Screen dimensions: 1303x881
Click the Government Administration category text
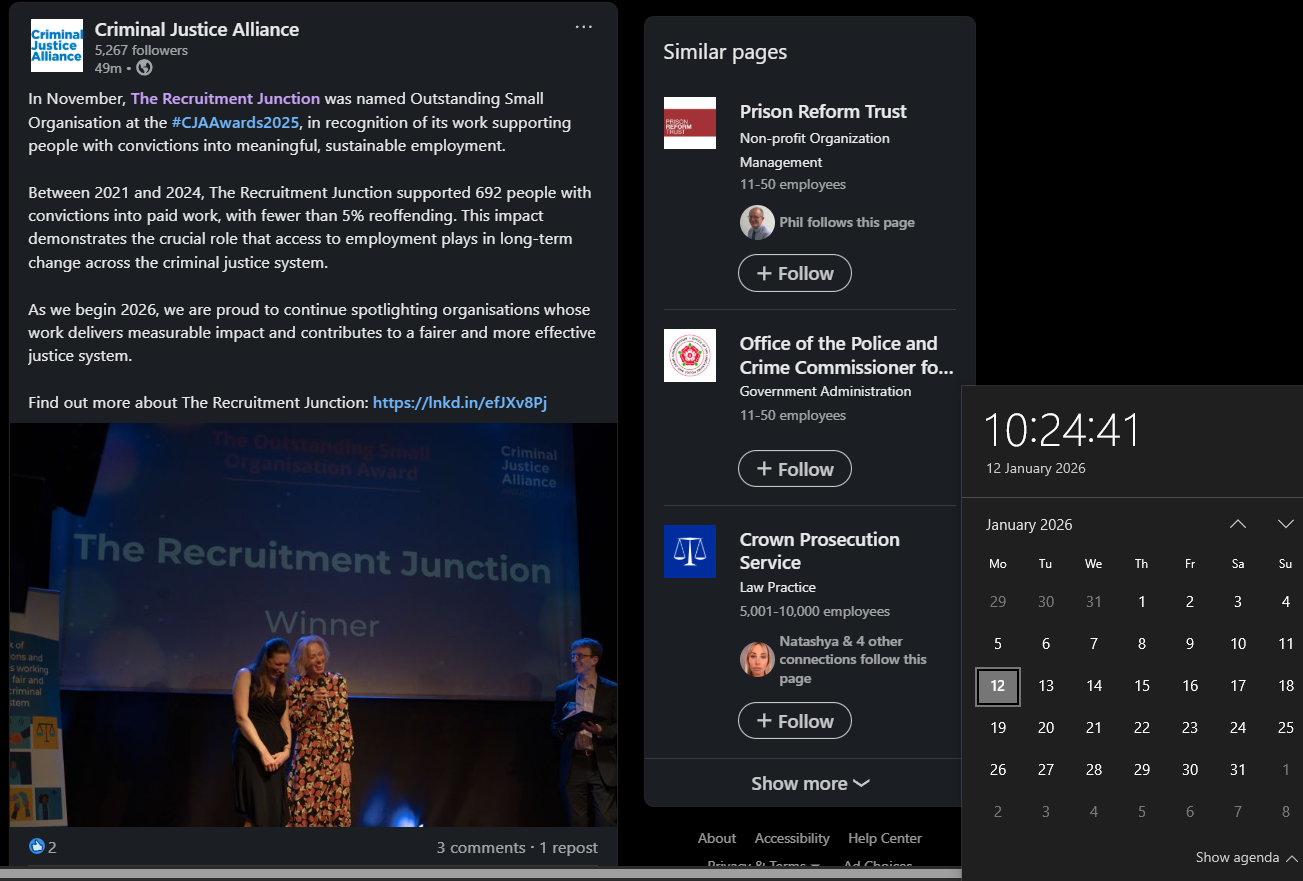[826, 391]
